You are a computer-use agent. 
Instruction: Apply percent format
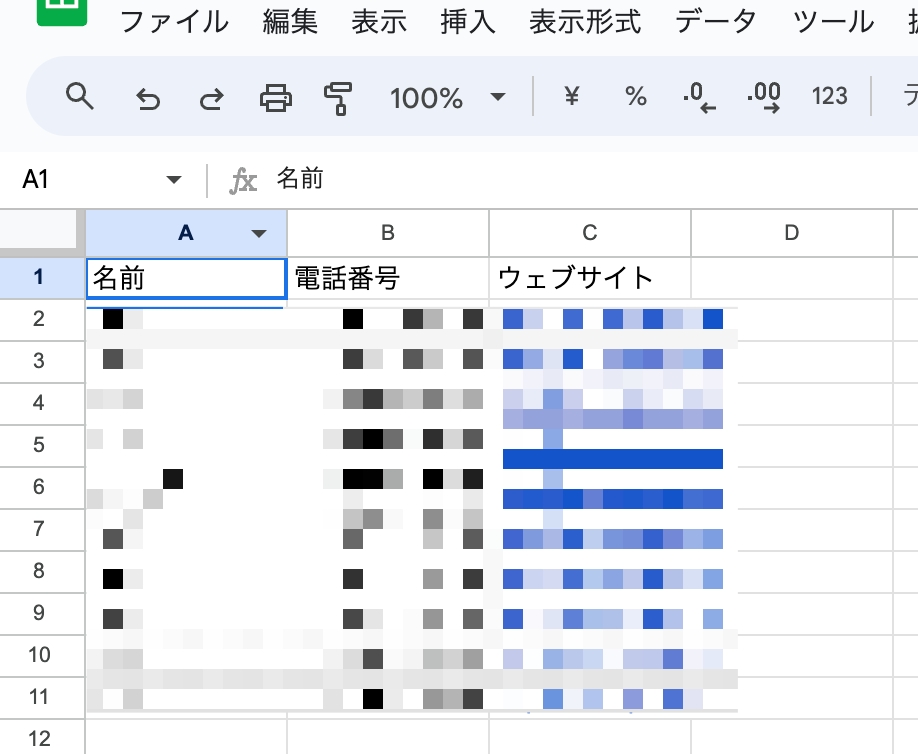(x=636, y=96)
